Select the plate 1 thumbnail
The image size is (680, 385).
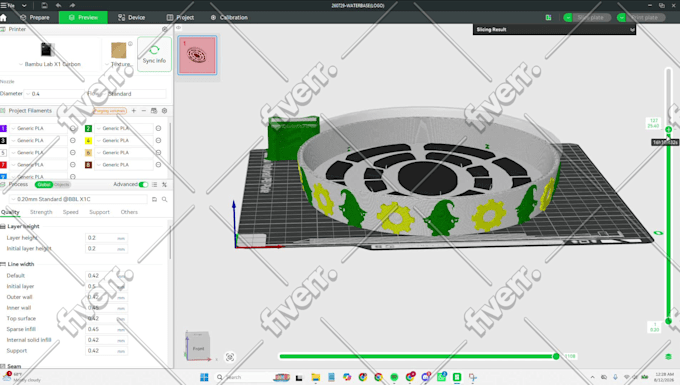(197, 55)
